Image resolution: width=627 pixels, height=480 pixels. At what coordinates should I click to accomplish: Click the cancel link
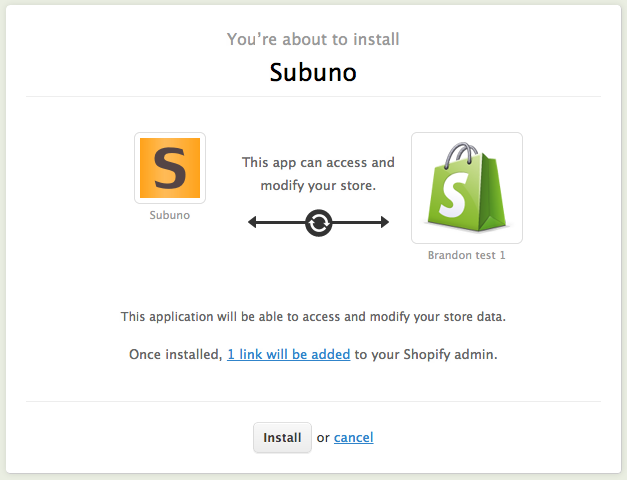click(x=353, y=437)
